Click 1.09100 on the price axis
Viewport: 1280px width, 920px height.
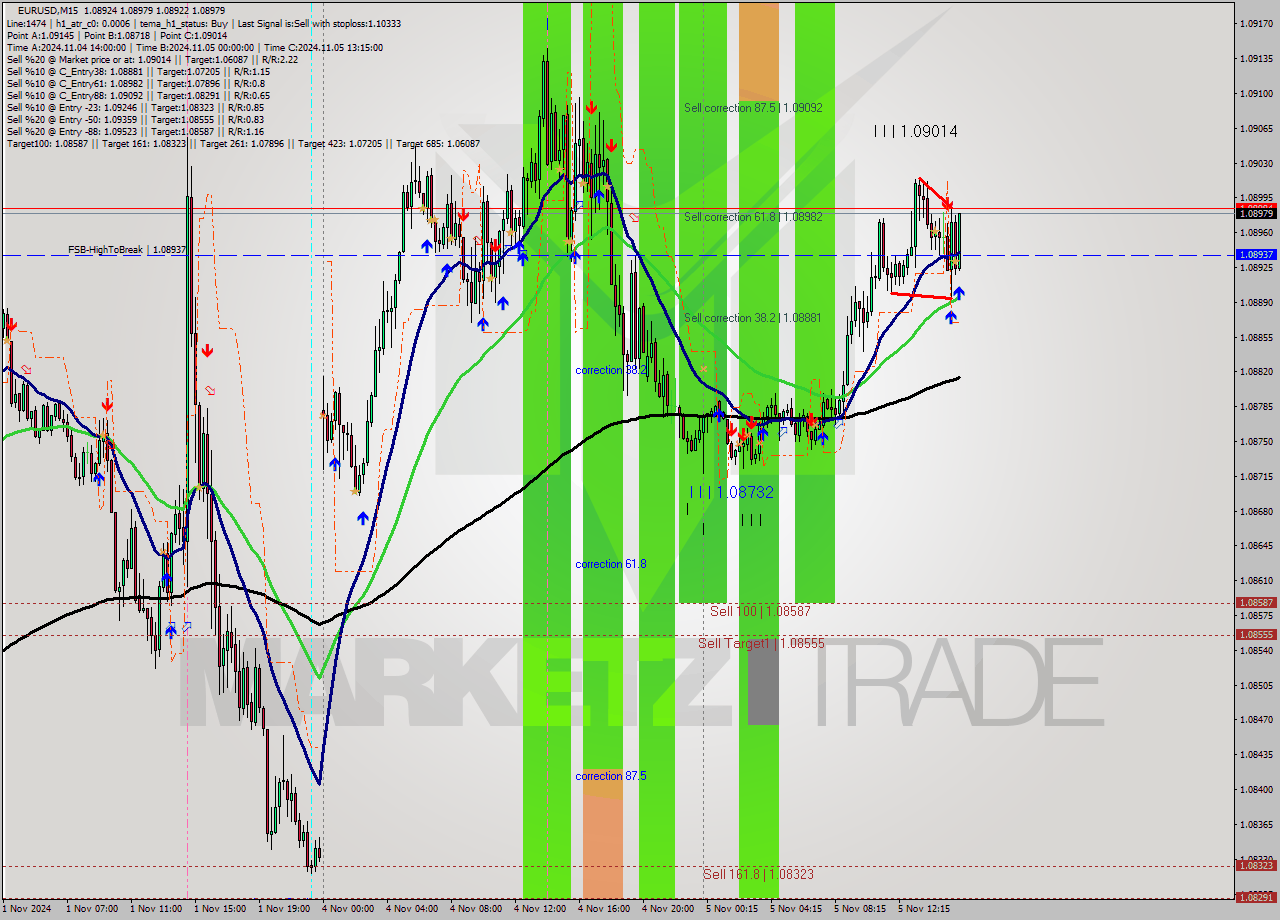pyautogui.click(x=1256, y=93)
